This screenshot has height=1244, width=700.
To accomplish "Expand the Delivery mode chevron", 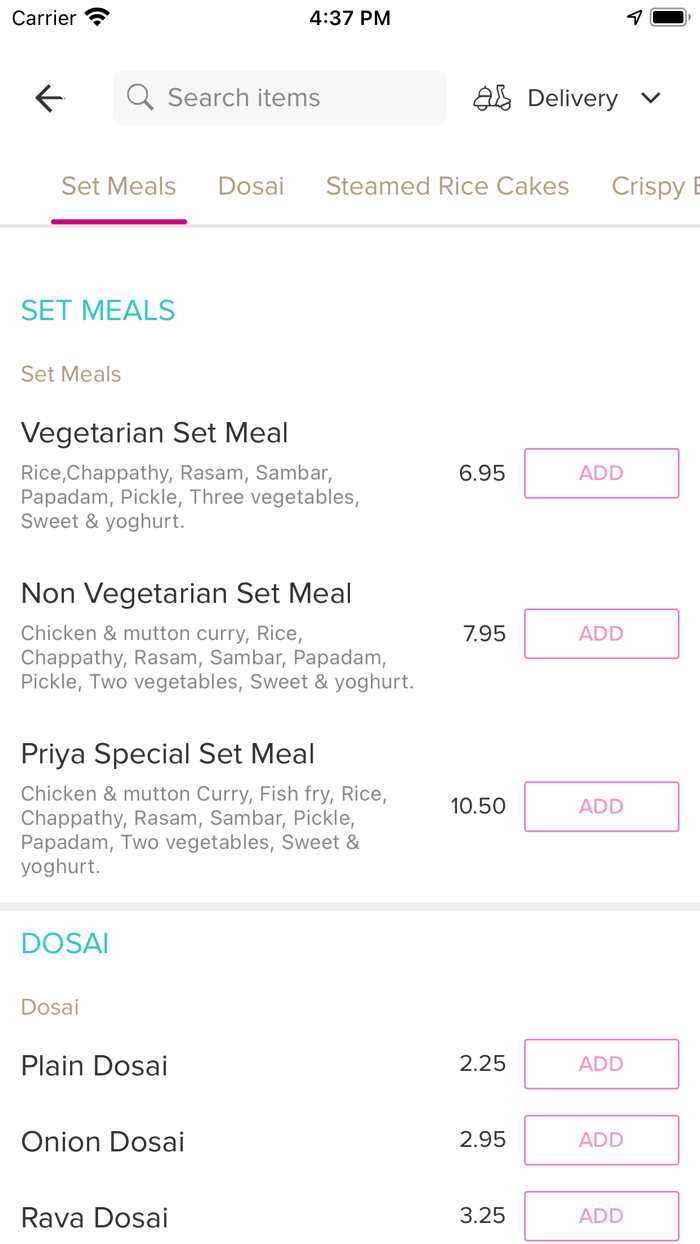I will [x=651, y=98].
